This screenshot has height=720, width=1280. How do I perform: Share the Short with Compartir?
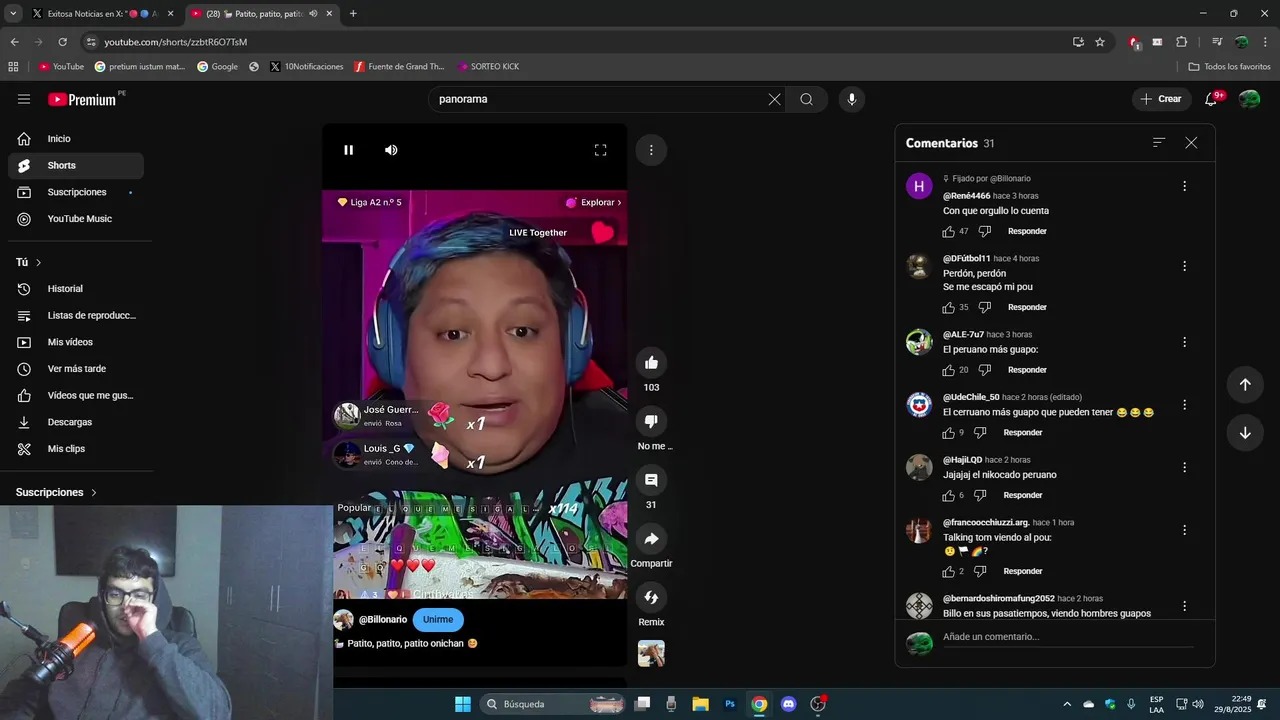point(651,539)
